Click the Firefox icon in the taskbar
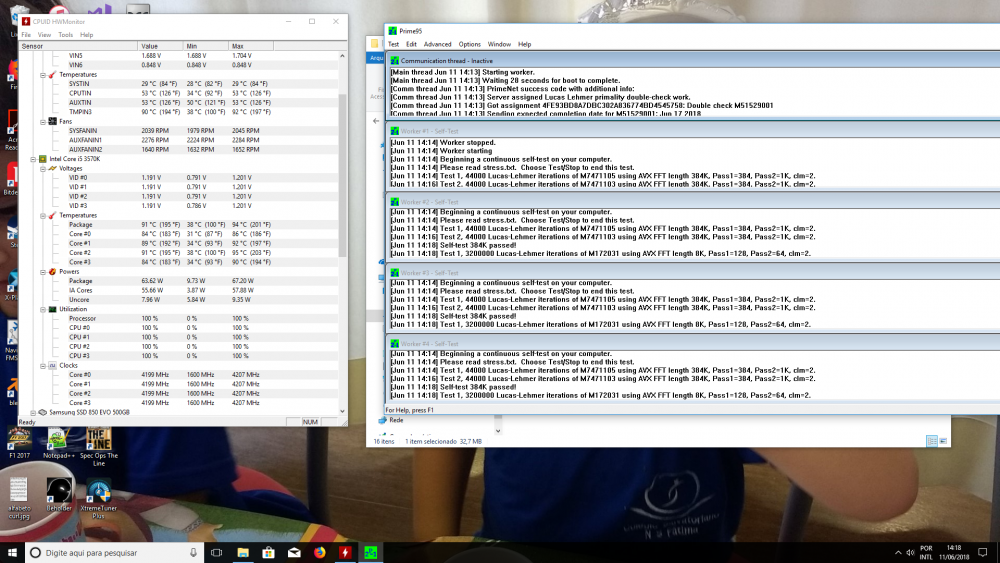The image size is (1000, 563). click(x=320, y=552)
